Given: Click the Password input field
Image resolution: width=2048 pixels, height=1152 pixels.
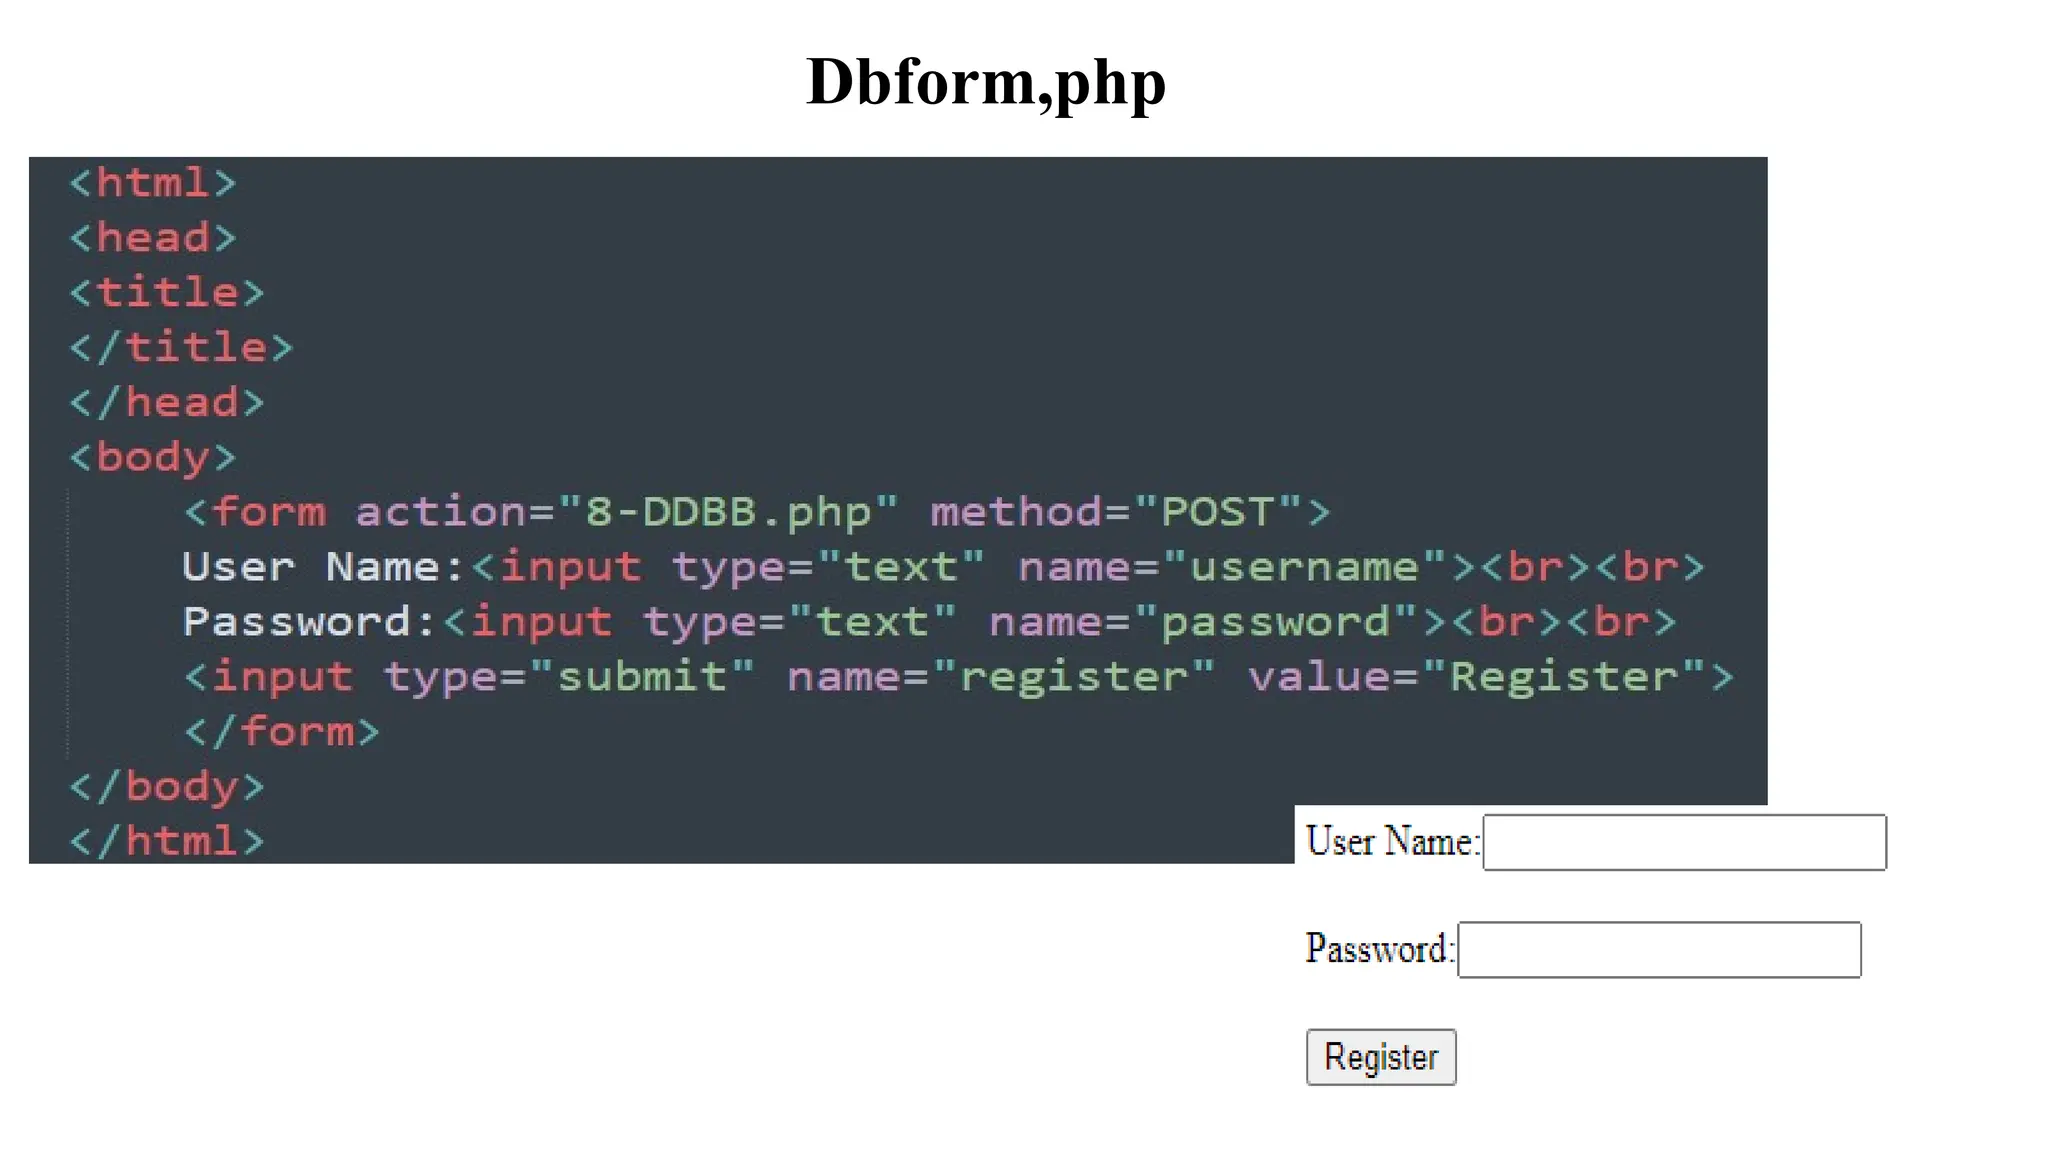Looking at the screenshot, I should click(x=1659, y=950).
